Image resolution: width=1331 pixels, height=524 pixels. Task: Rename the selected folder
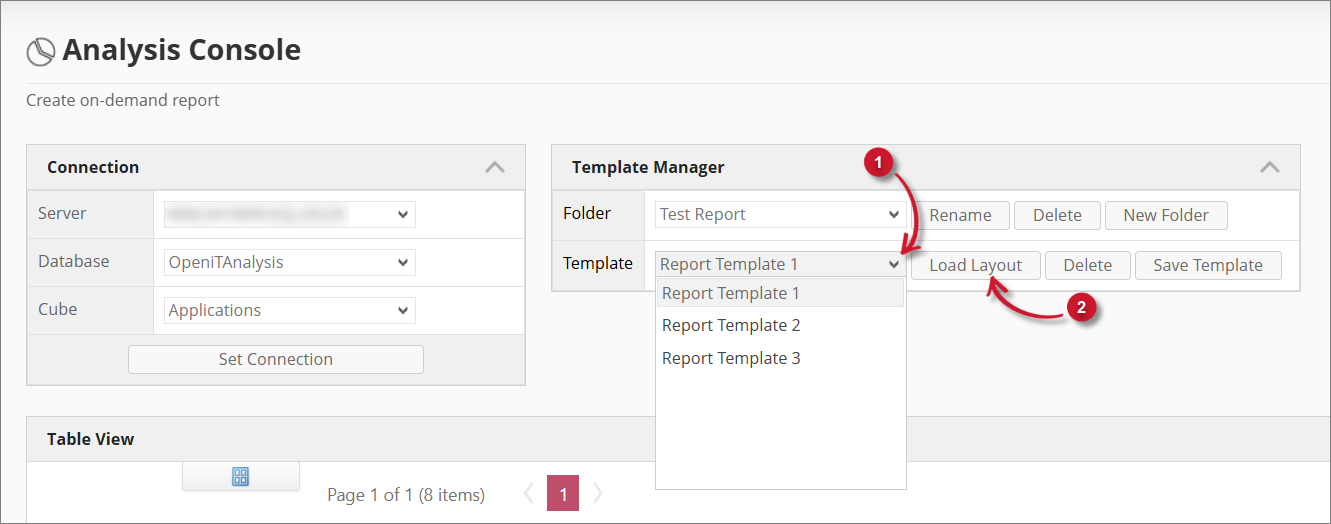[960, 215]
